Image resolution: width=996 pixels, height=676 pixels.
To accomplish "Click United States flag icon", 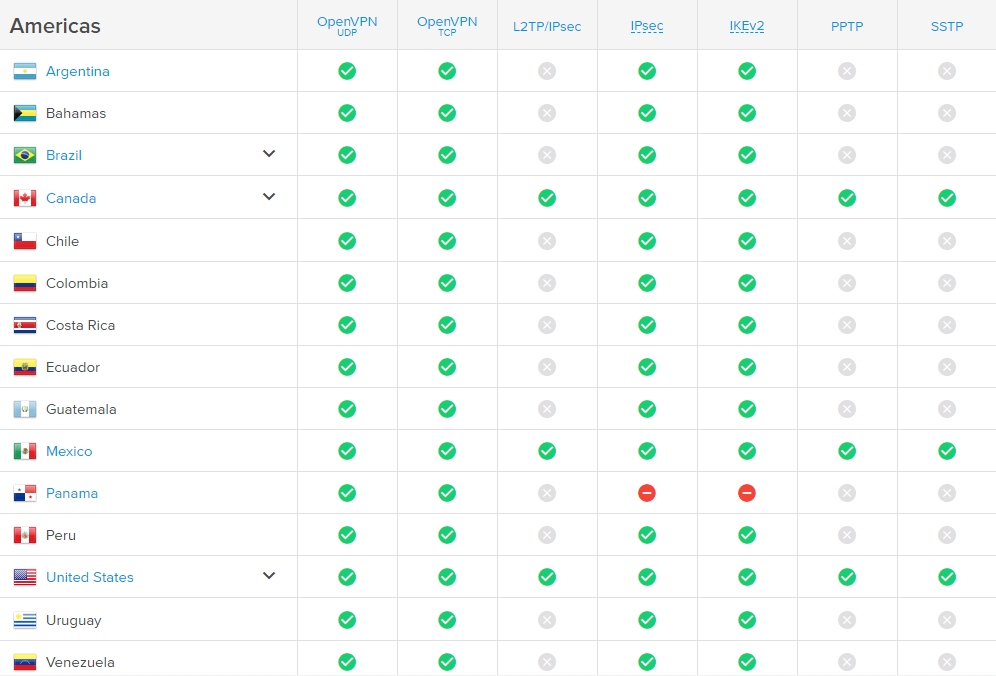I will [25, 577].
